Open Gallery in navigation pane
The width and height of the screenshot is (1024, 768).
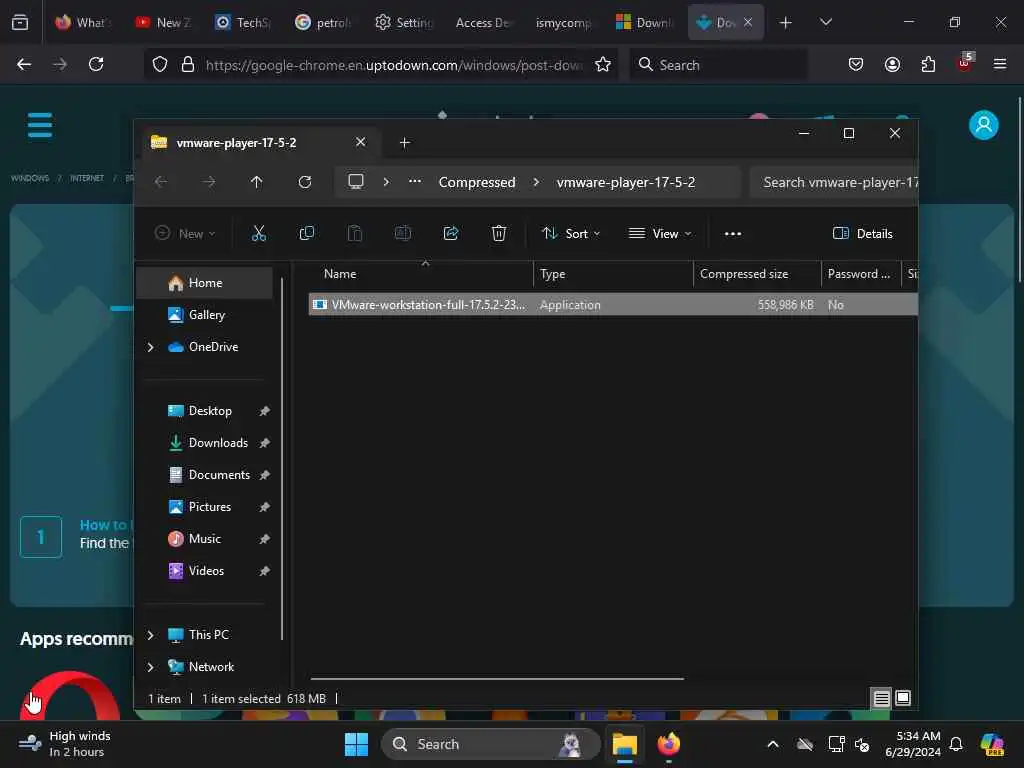[x=204, y=315]
